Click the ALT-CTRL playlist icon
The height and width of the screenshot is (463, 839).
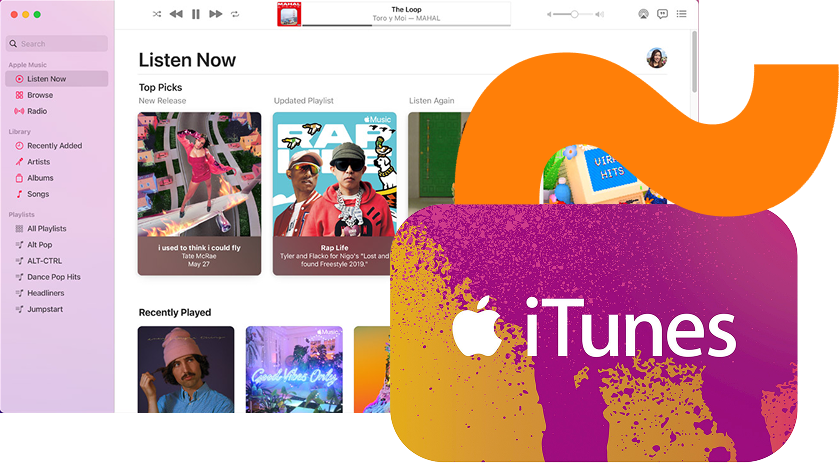19,261
